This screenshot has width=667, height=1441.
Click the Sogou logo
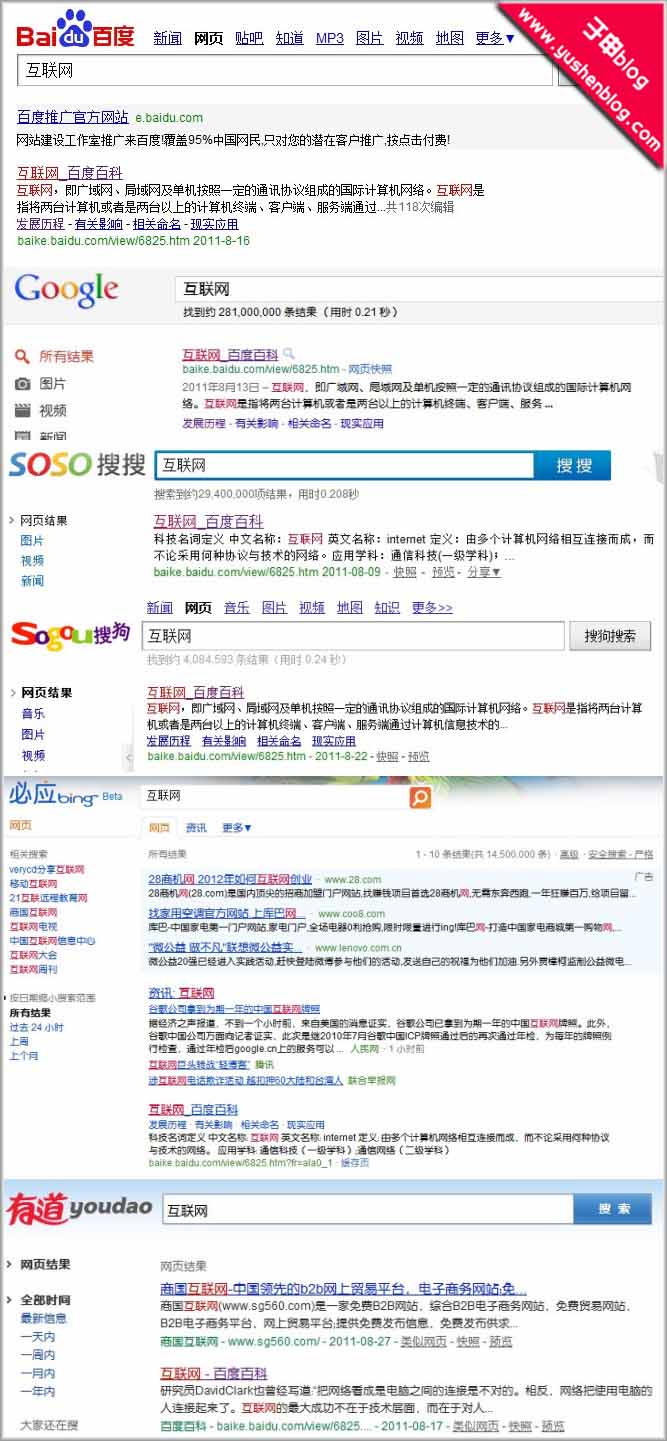tap(70, 634)
